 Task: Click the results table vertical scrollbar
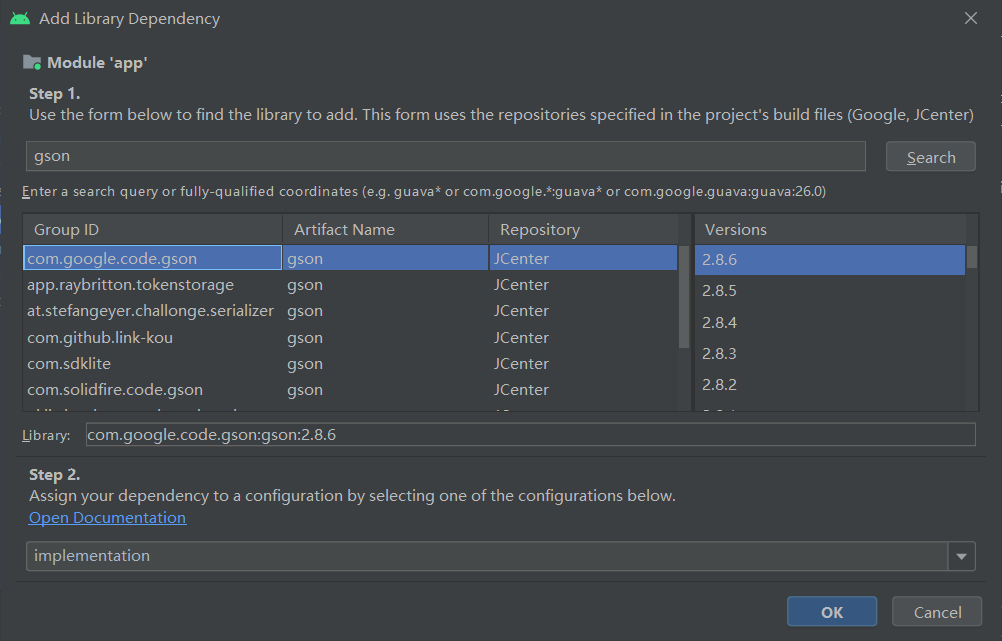click(x=684, y=297)
